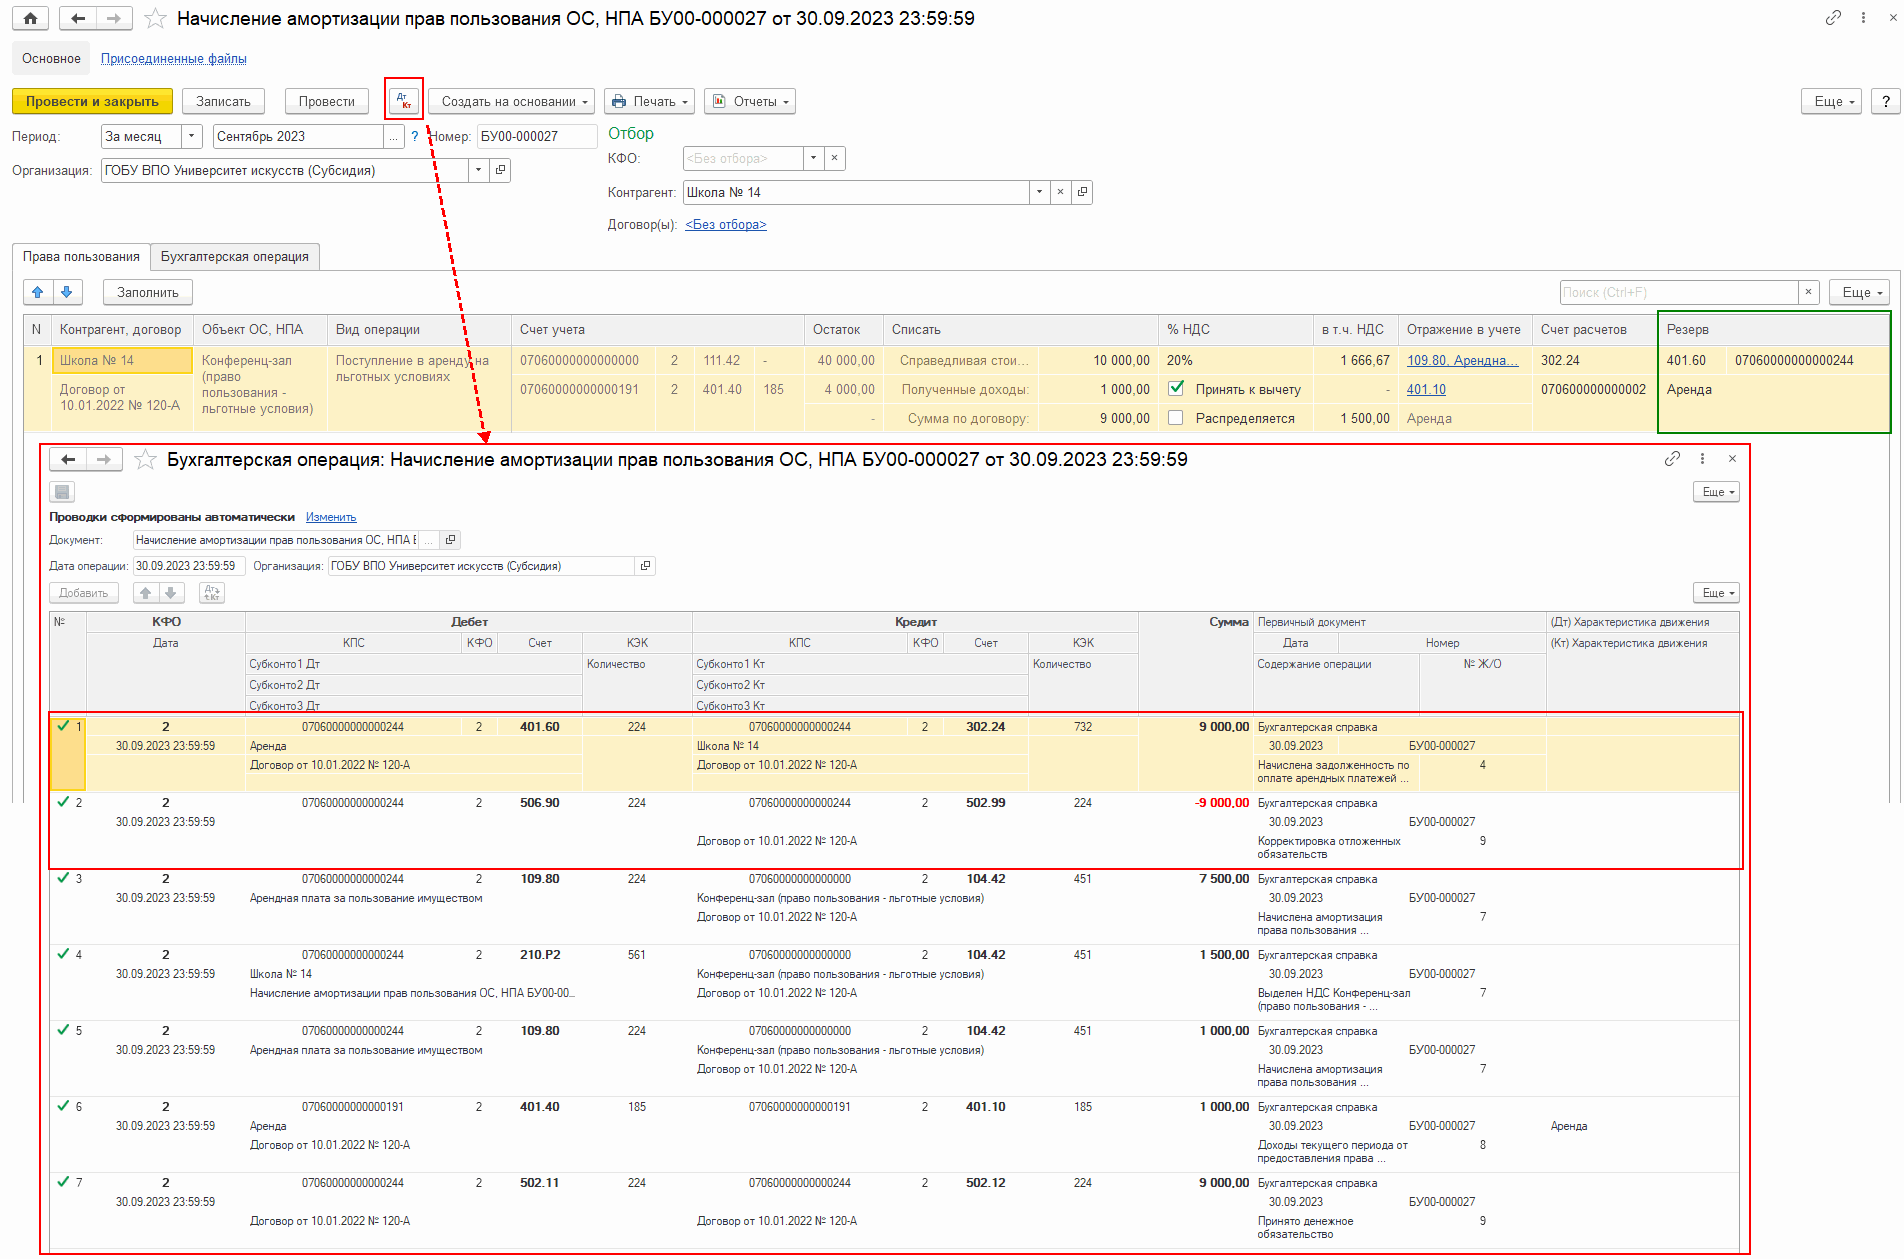Open the Основное section

pos(51,58)
